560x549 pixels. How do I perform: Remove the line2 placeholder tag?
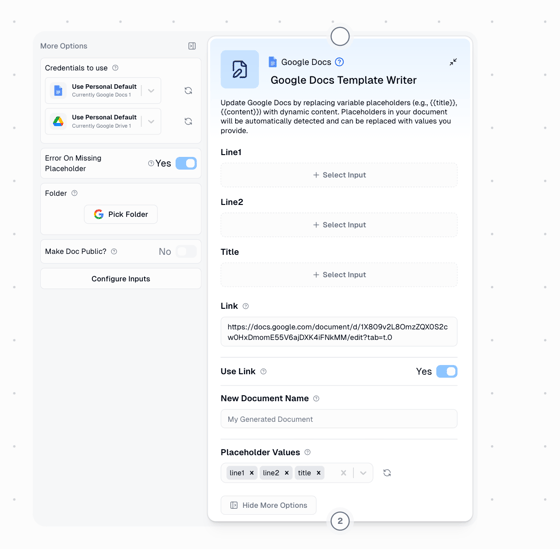[286, 473]
